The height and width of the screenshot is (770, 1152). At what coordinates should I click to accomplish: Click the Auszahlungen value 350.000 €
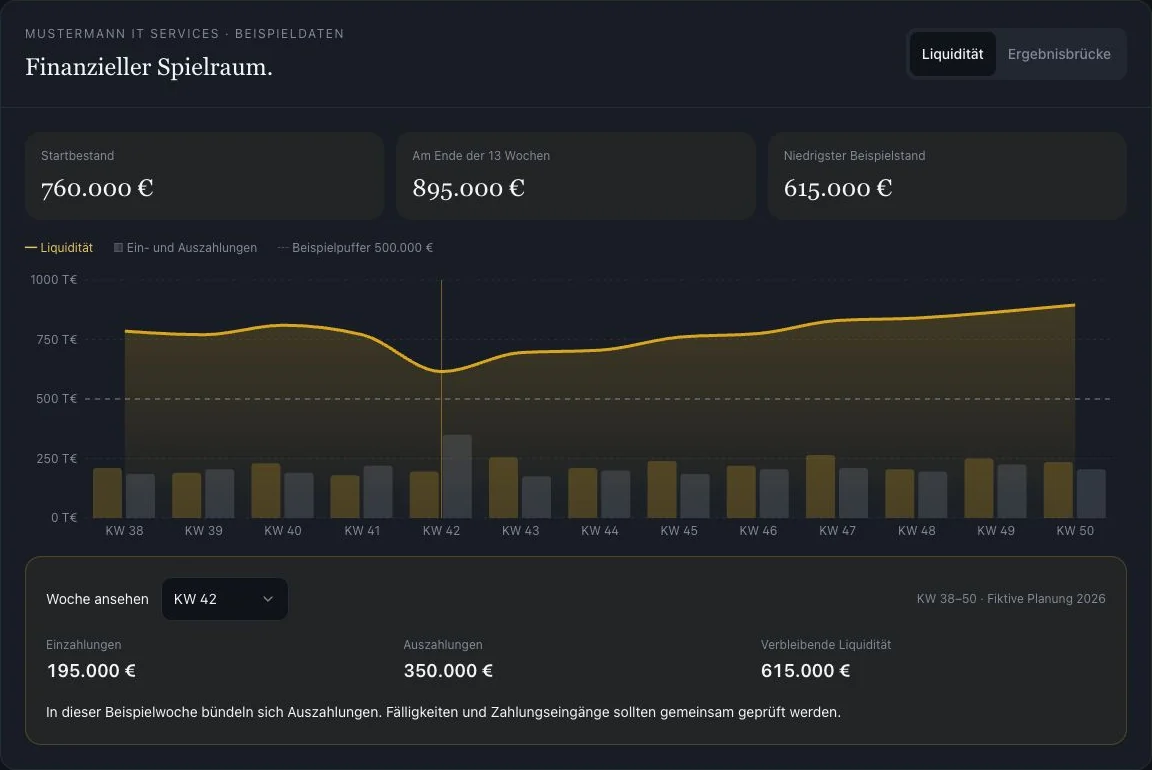448,671
